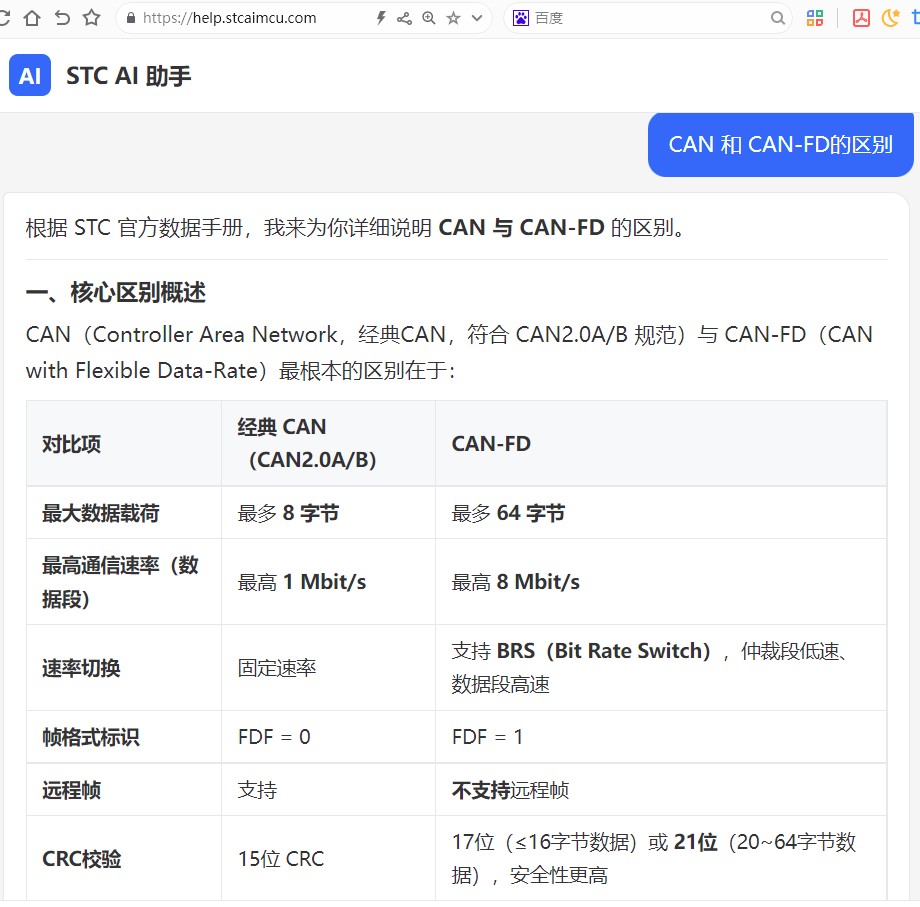Expand the address bar dropdown chevron
The width and height of the screenshot is (920, 907).
477,18
